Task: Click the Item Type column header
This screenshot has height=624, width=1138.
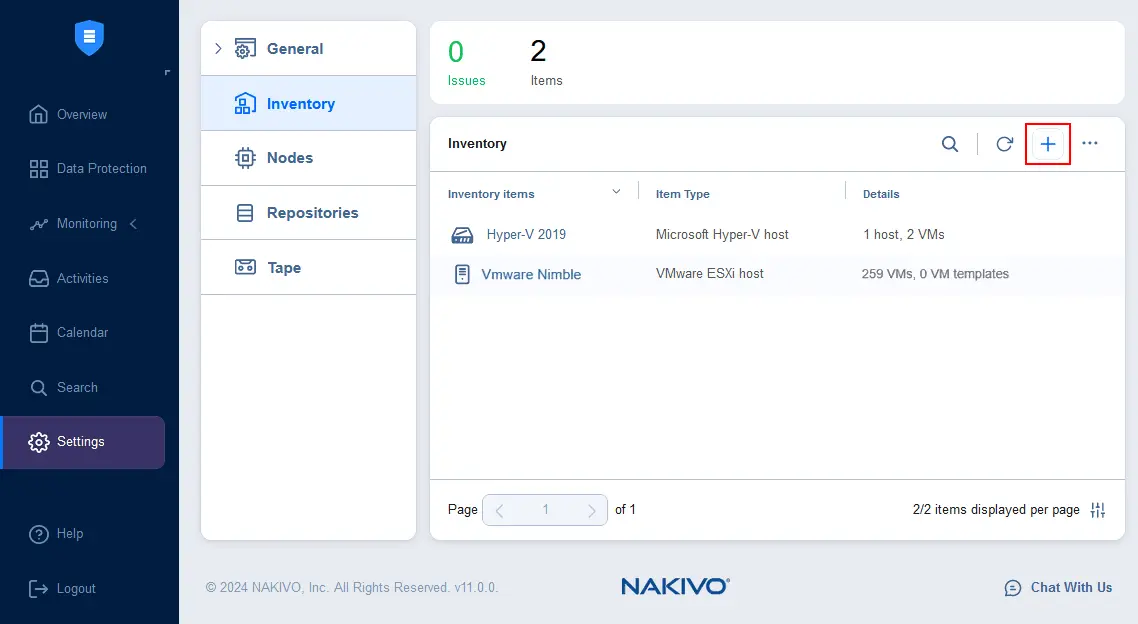Action: pyautogui.click(x=683, y=194)
